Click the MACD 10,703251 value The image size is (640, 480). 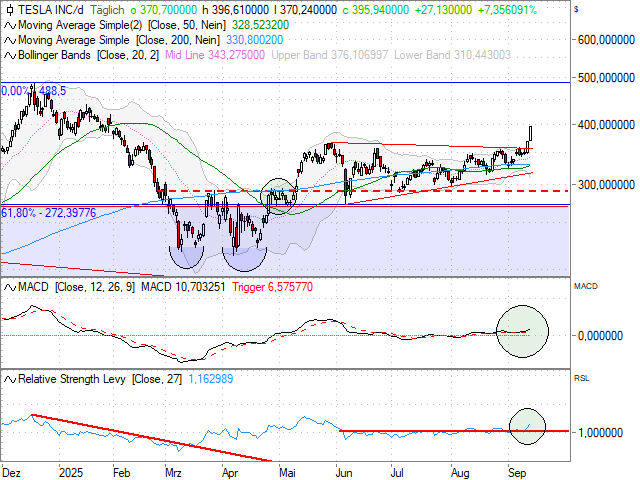pos(183,287)
